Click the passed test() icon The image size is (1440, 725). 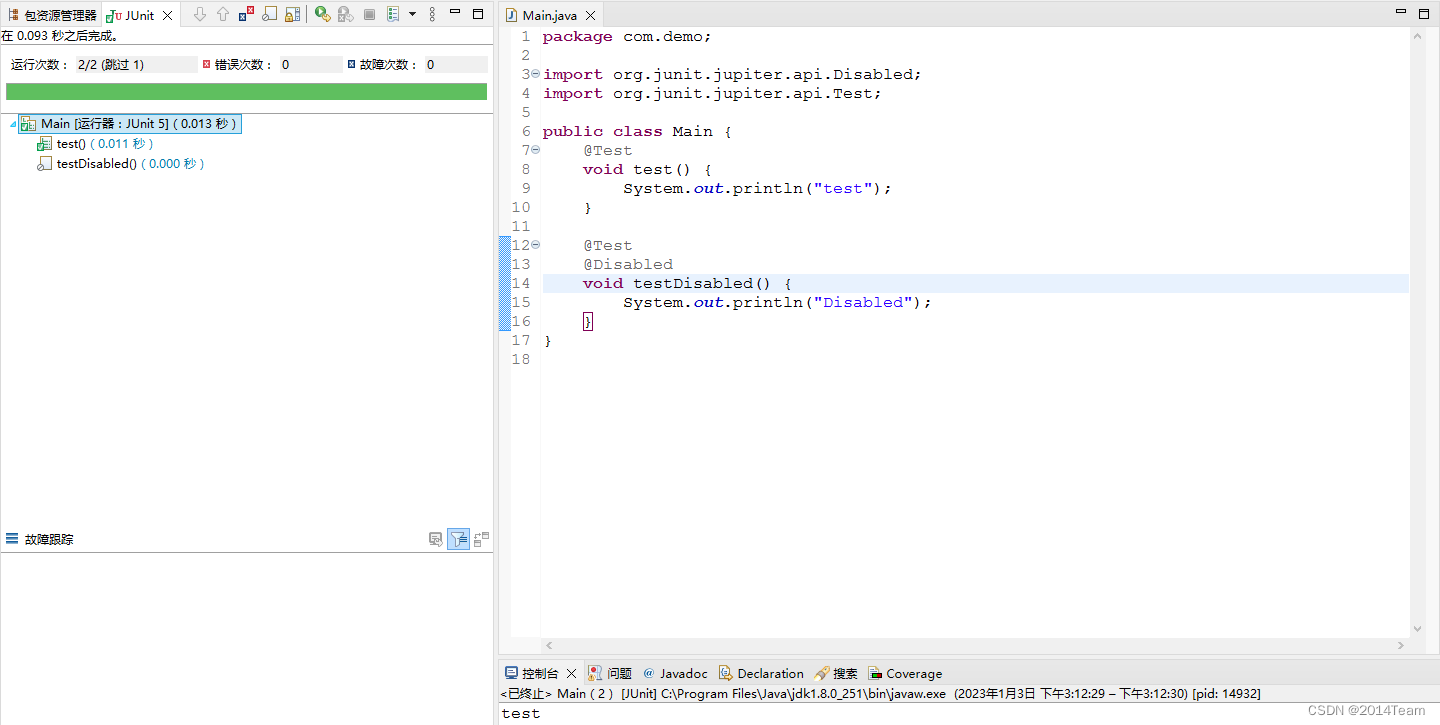pyautogui.click(x=44, y=144)
